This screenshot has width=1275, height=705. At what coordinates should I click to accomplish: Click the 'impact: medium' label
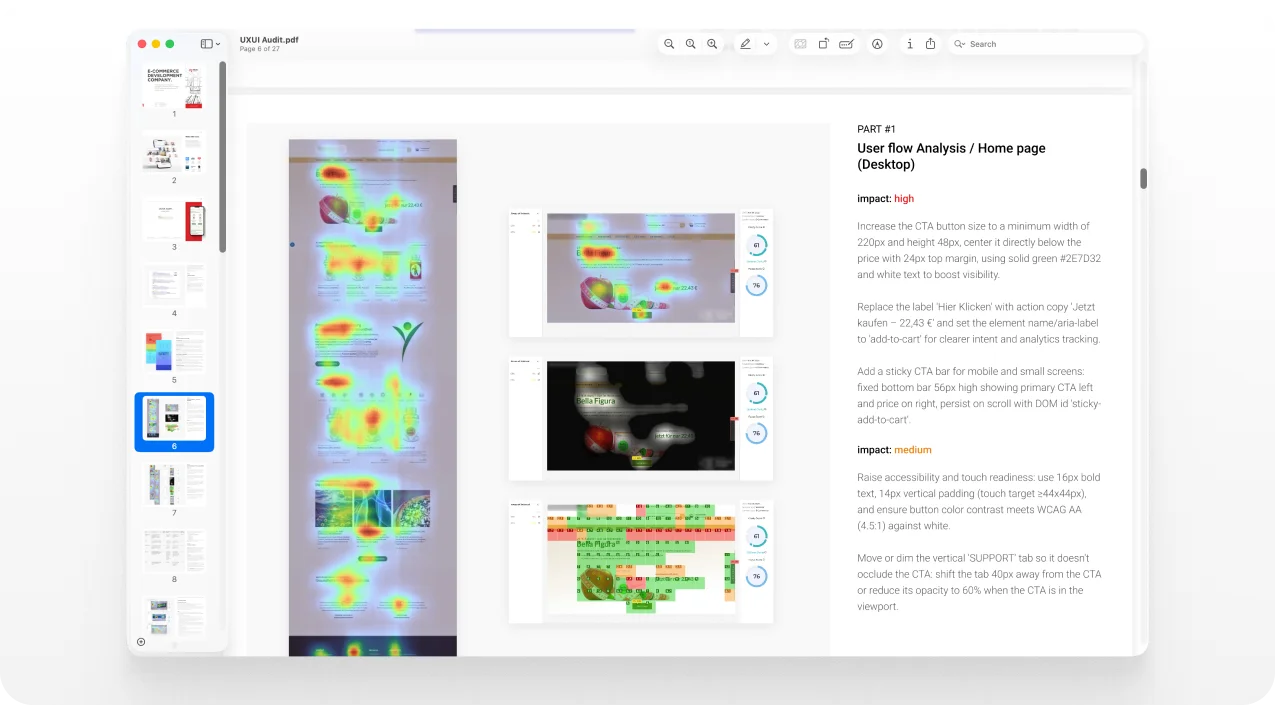coord(894,450)
